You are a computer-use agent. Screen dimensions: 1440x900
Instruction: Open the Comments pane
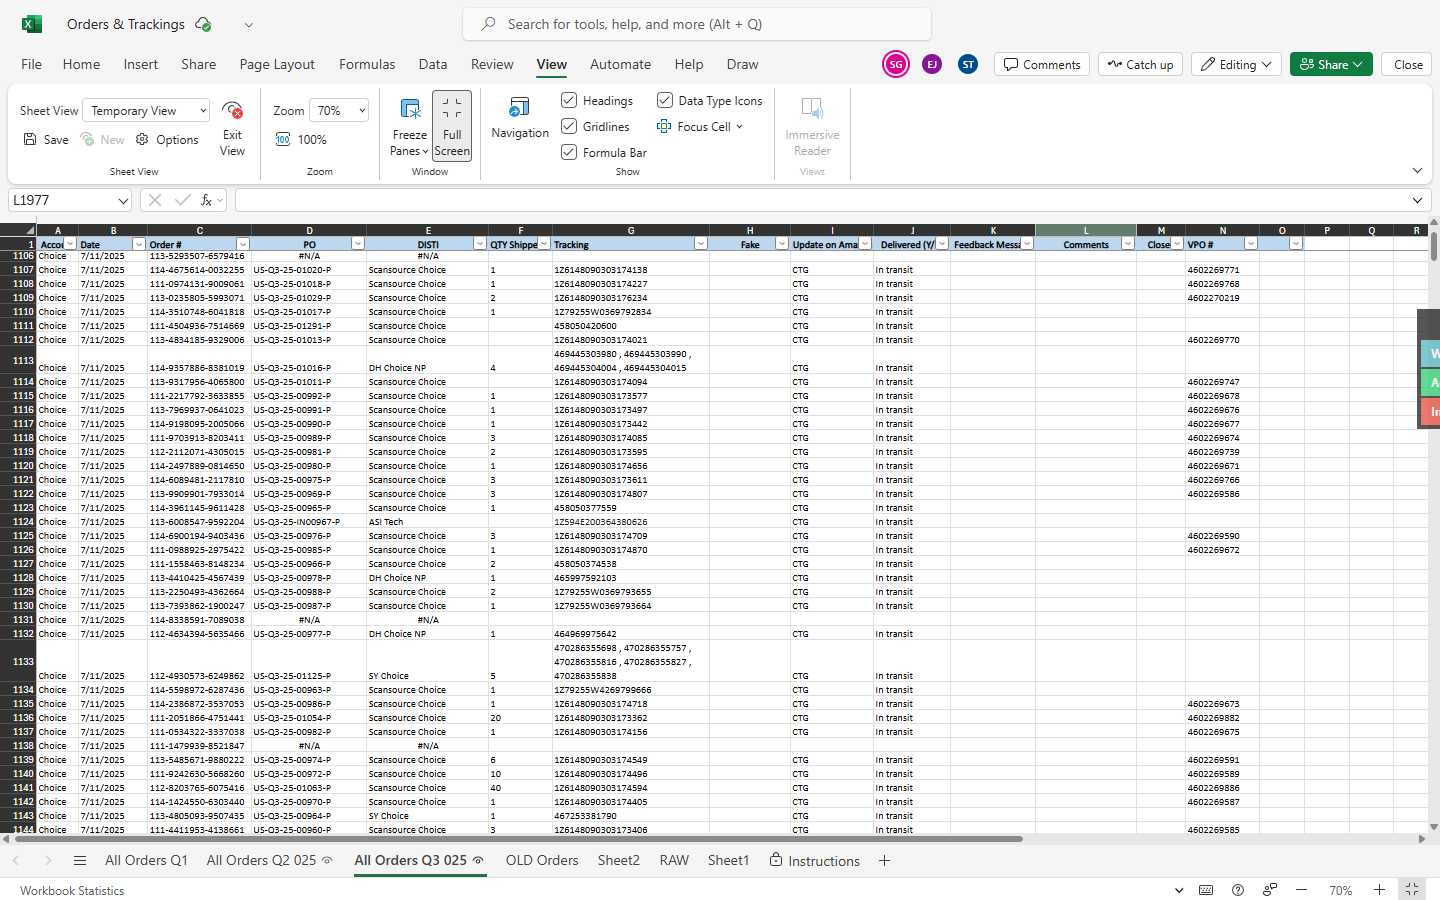[1042, 64]
